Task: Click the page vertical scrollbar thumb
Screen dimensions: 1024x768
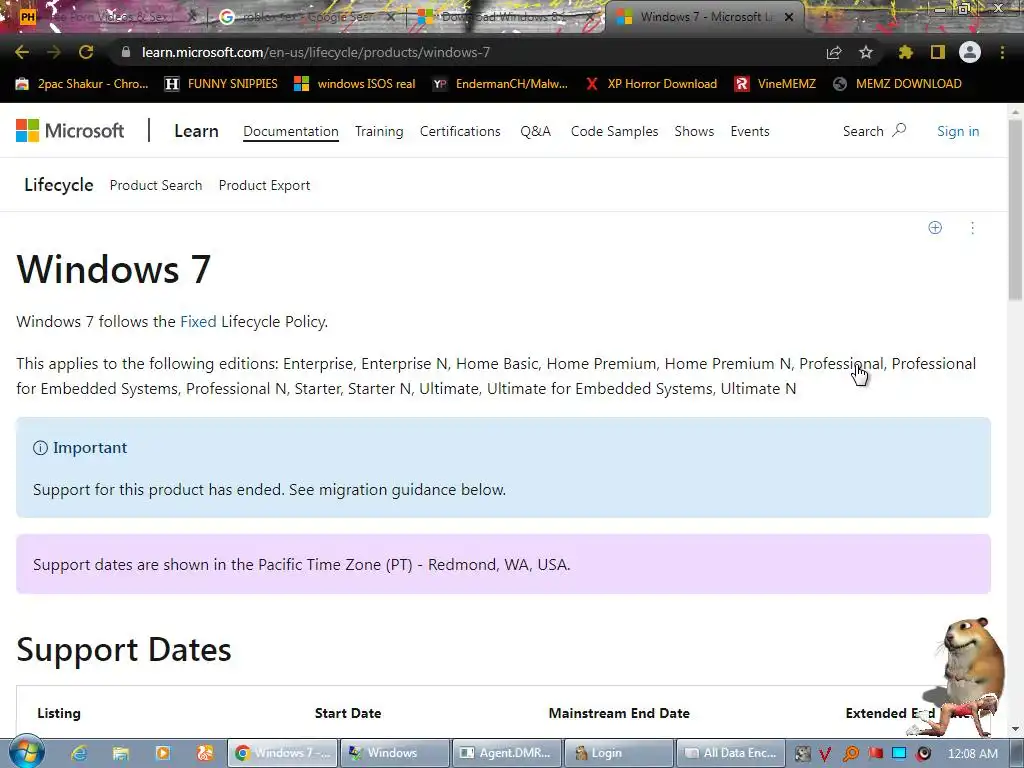Action: tap(1015, 209)
